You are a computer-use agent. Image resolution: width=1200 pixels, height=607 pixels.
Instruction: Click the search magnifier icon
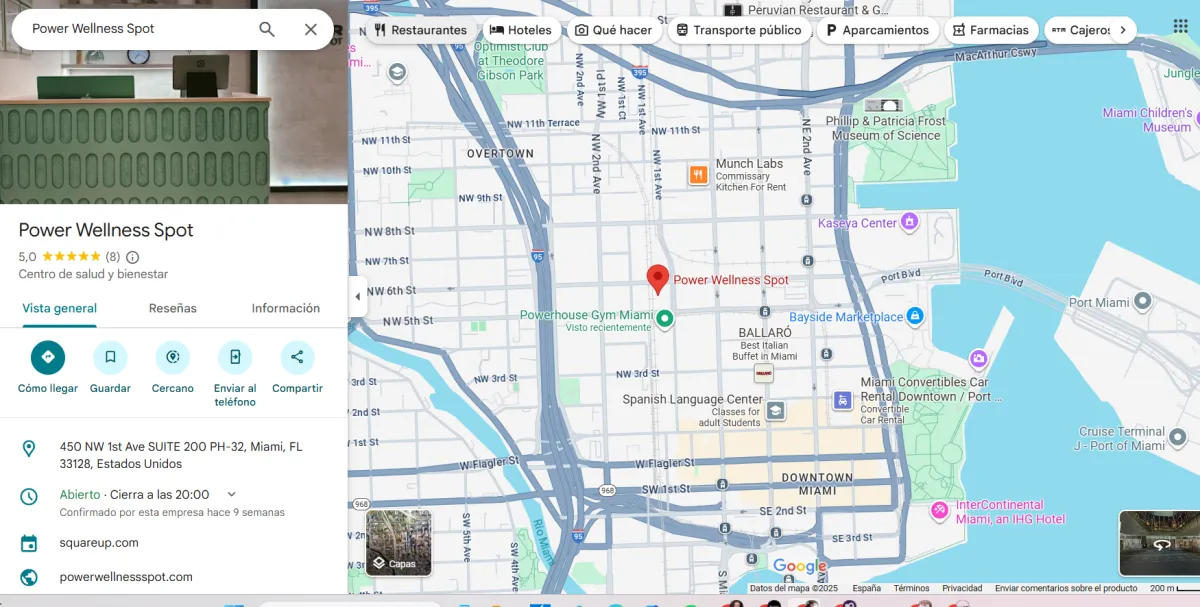[267, 29]
